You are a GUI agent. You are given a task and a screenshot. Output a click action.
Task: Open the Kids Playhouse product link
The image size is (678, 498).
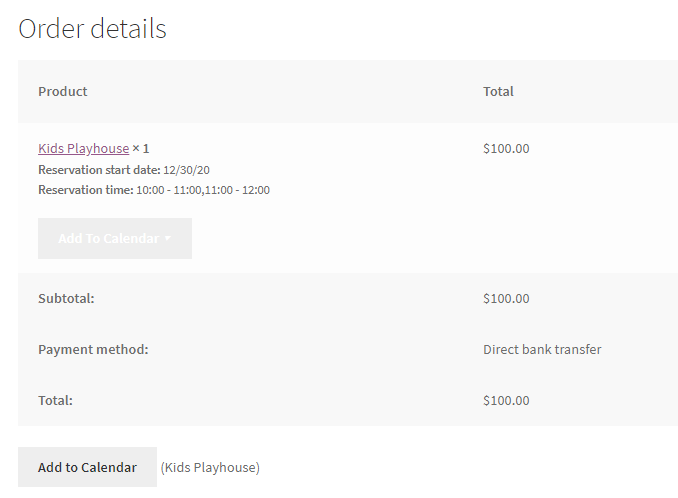[x=83, y=148]
